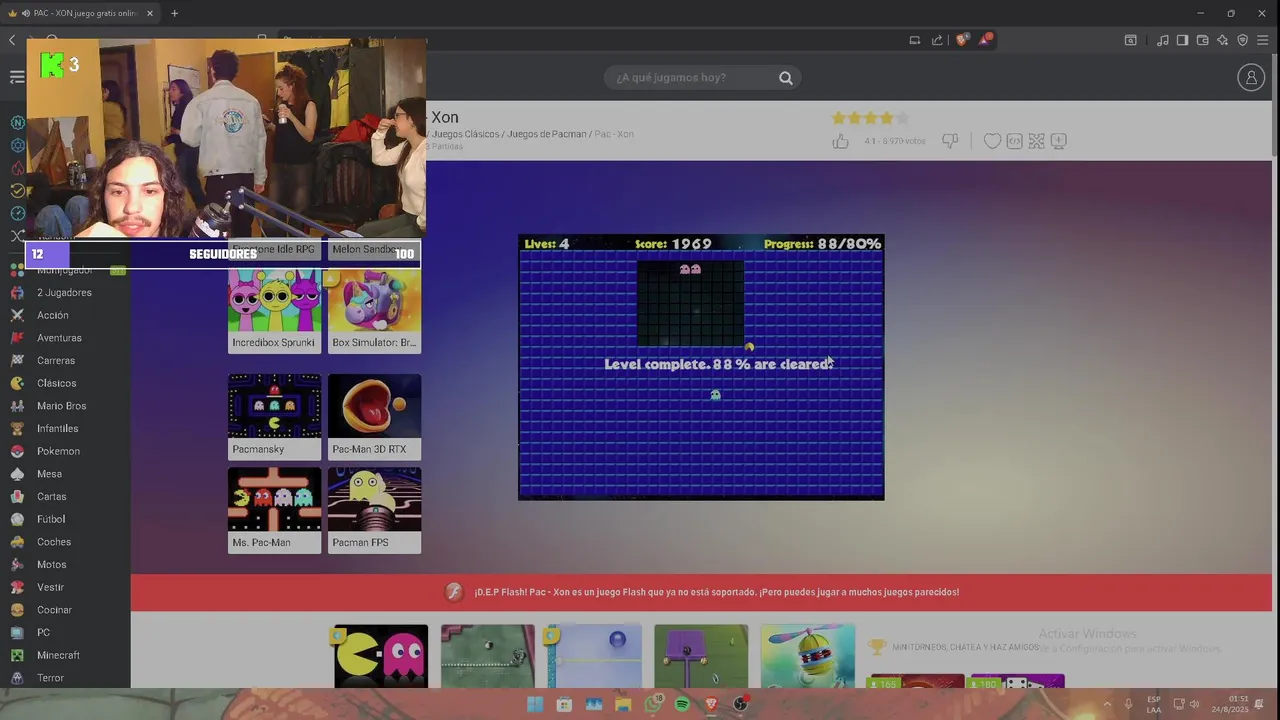The image size is (1280, 720).
Task: Open the Mario Bros category
Action: [x=61, y=406]
